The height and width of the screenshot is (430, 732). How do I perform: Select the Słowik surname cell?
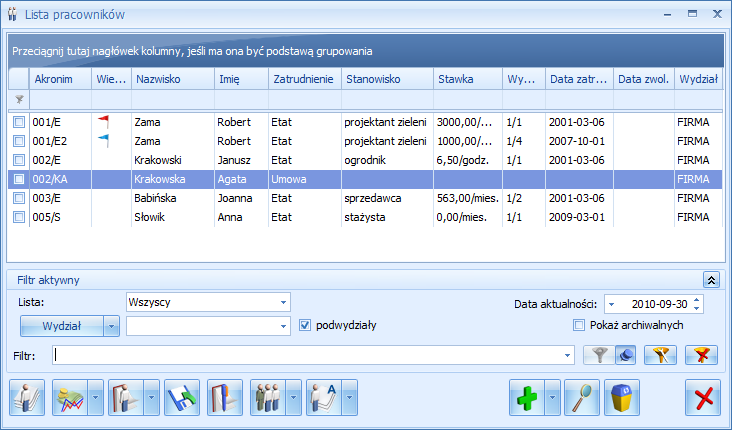click(x=173, y=217)
